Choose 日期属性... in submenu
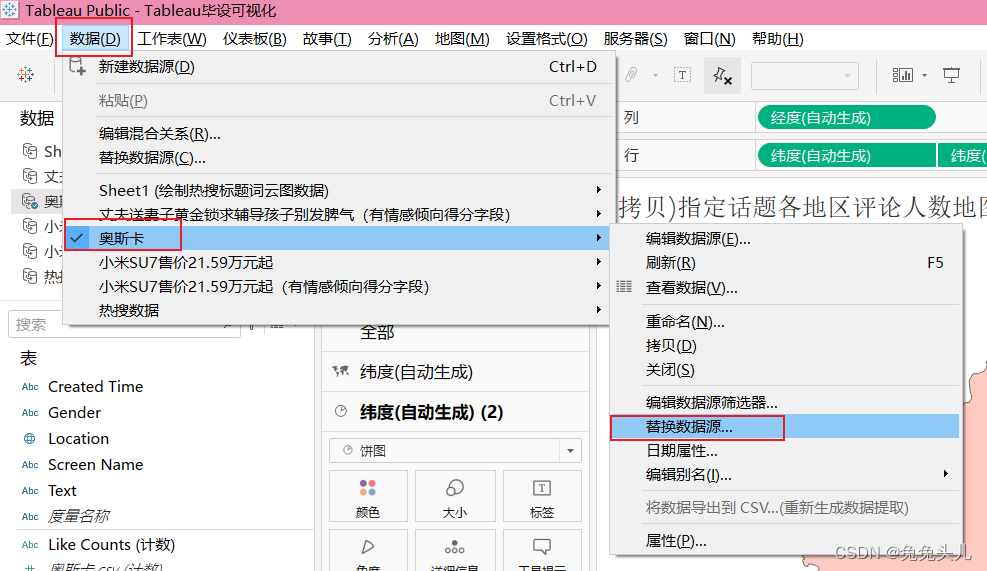 click(785, 451)
